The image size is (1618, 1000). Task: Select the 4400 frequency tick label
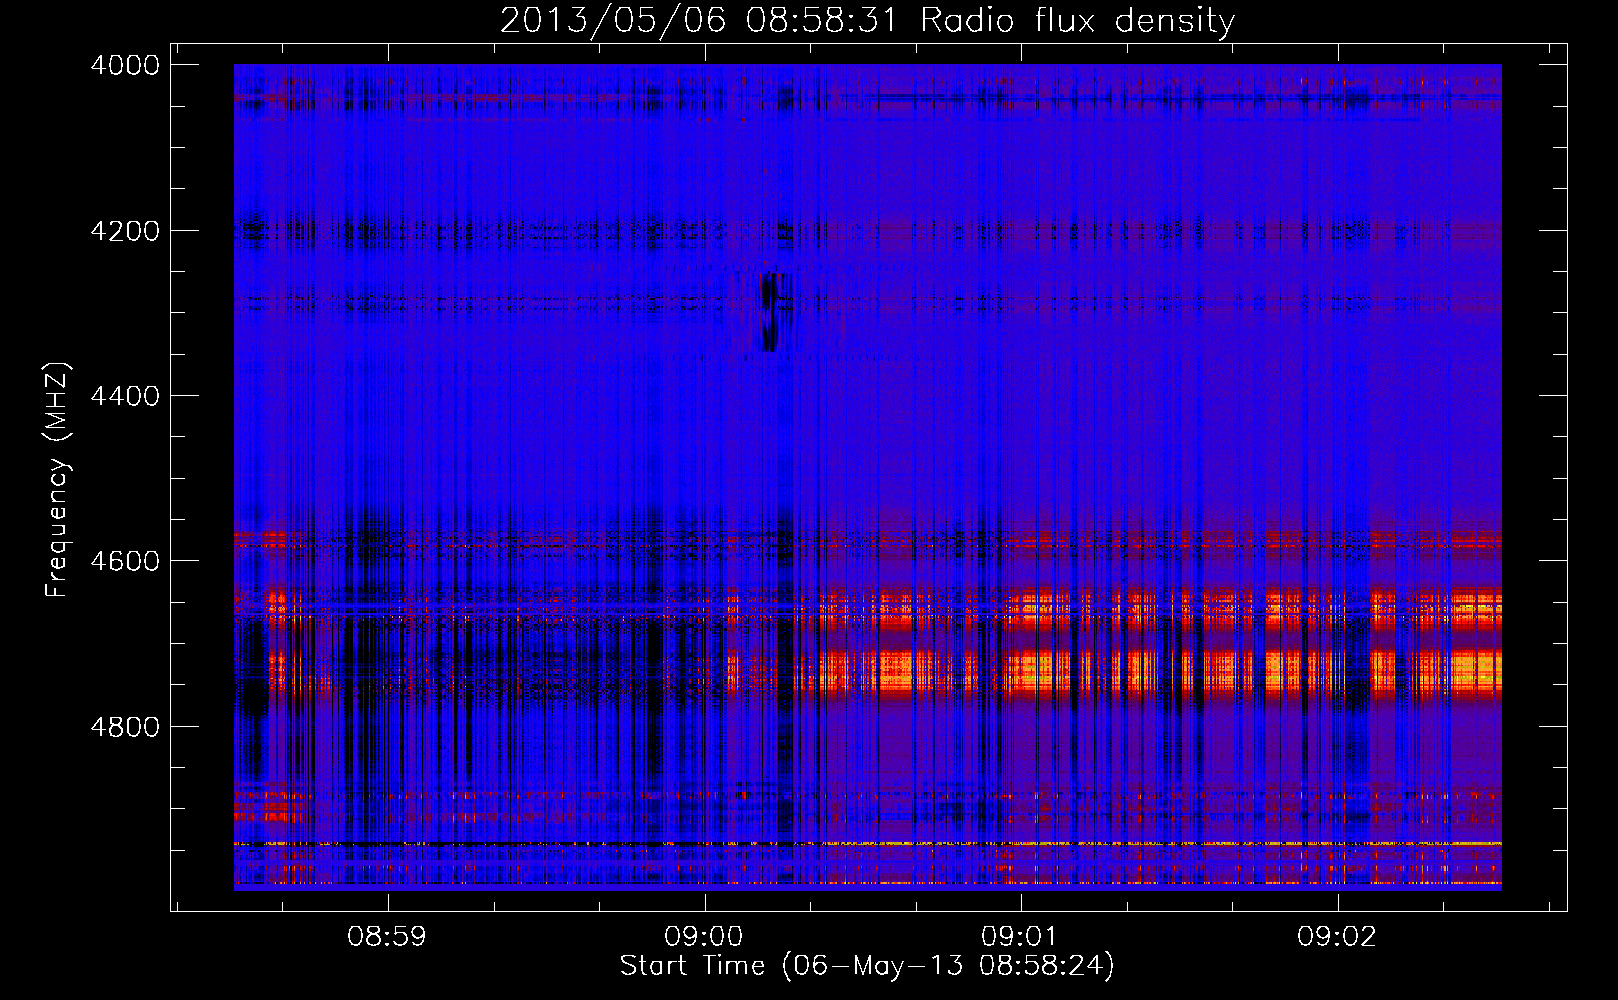click(x=125, y=396)
